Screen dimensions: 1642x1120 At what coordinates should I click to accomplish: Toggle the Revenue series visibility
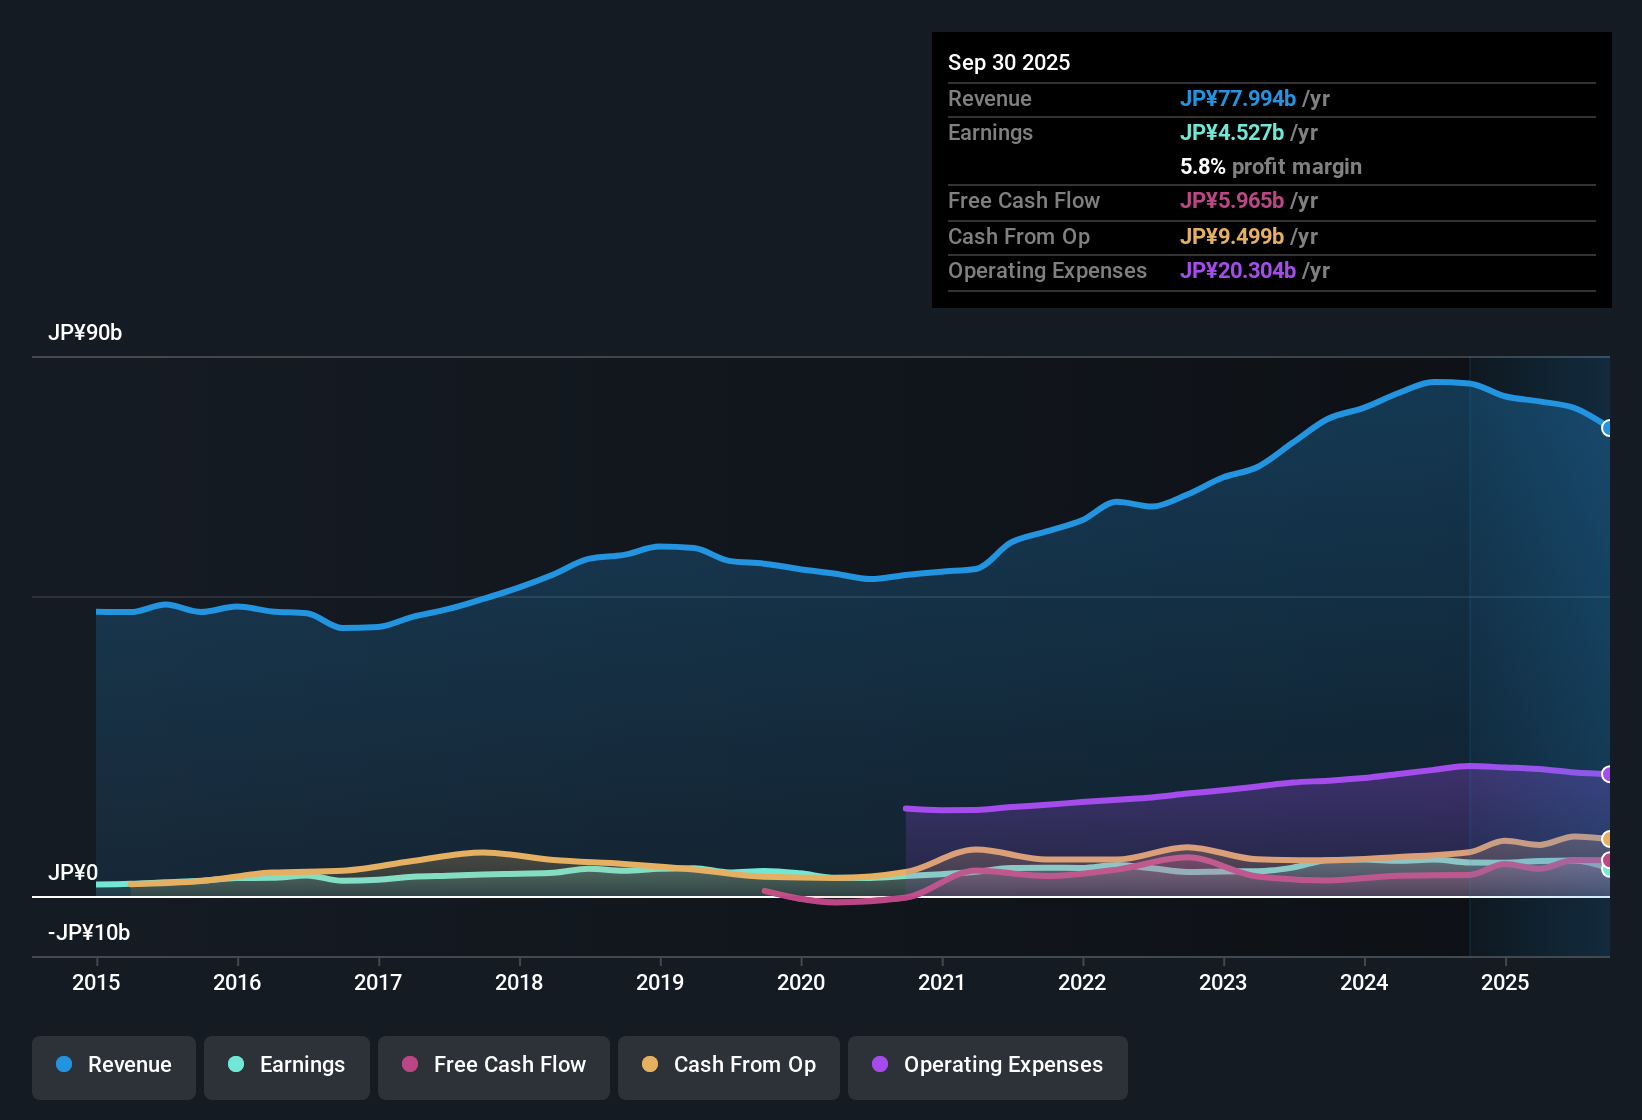(113, 1065)
